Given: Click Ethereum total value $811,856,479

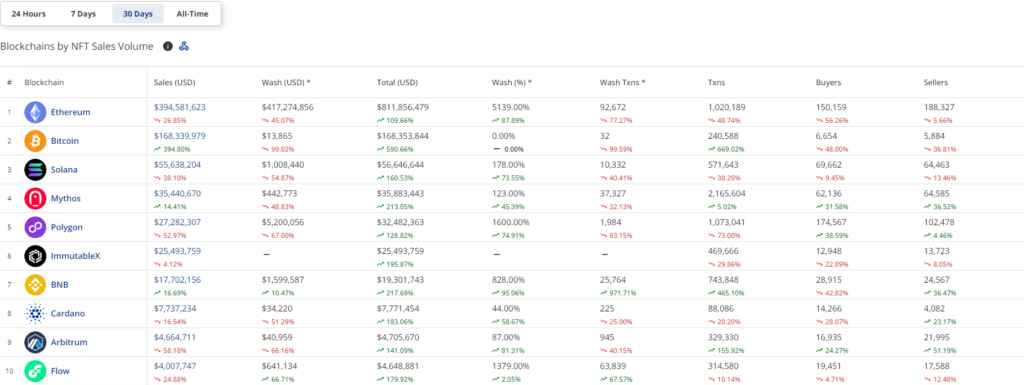Looking at the screenshot, I should click(x=403, y=107).
